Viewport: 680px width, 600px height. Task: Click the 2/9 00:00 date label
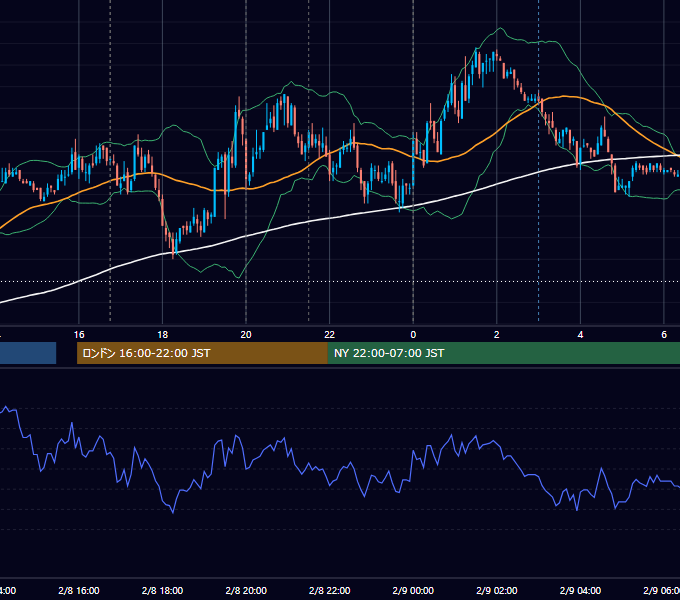(413, 590)
